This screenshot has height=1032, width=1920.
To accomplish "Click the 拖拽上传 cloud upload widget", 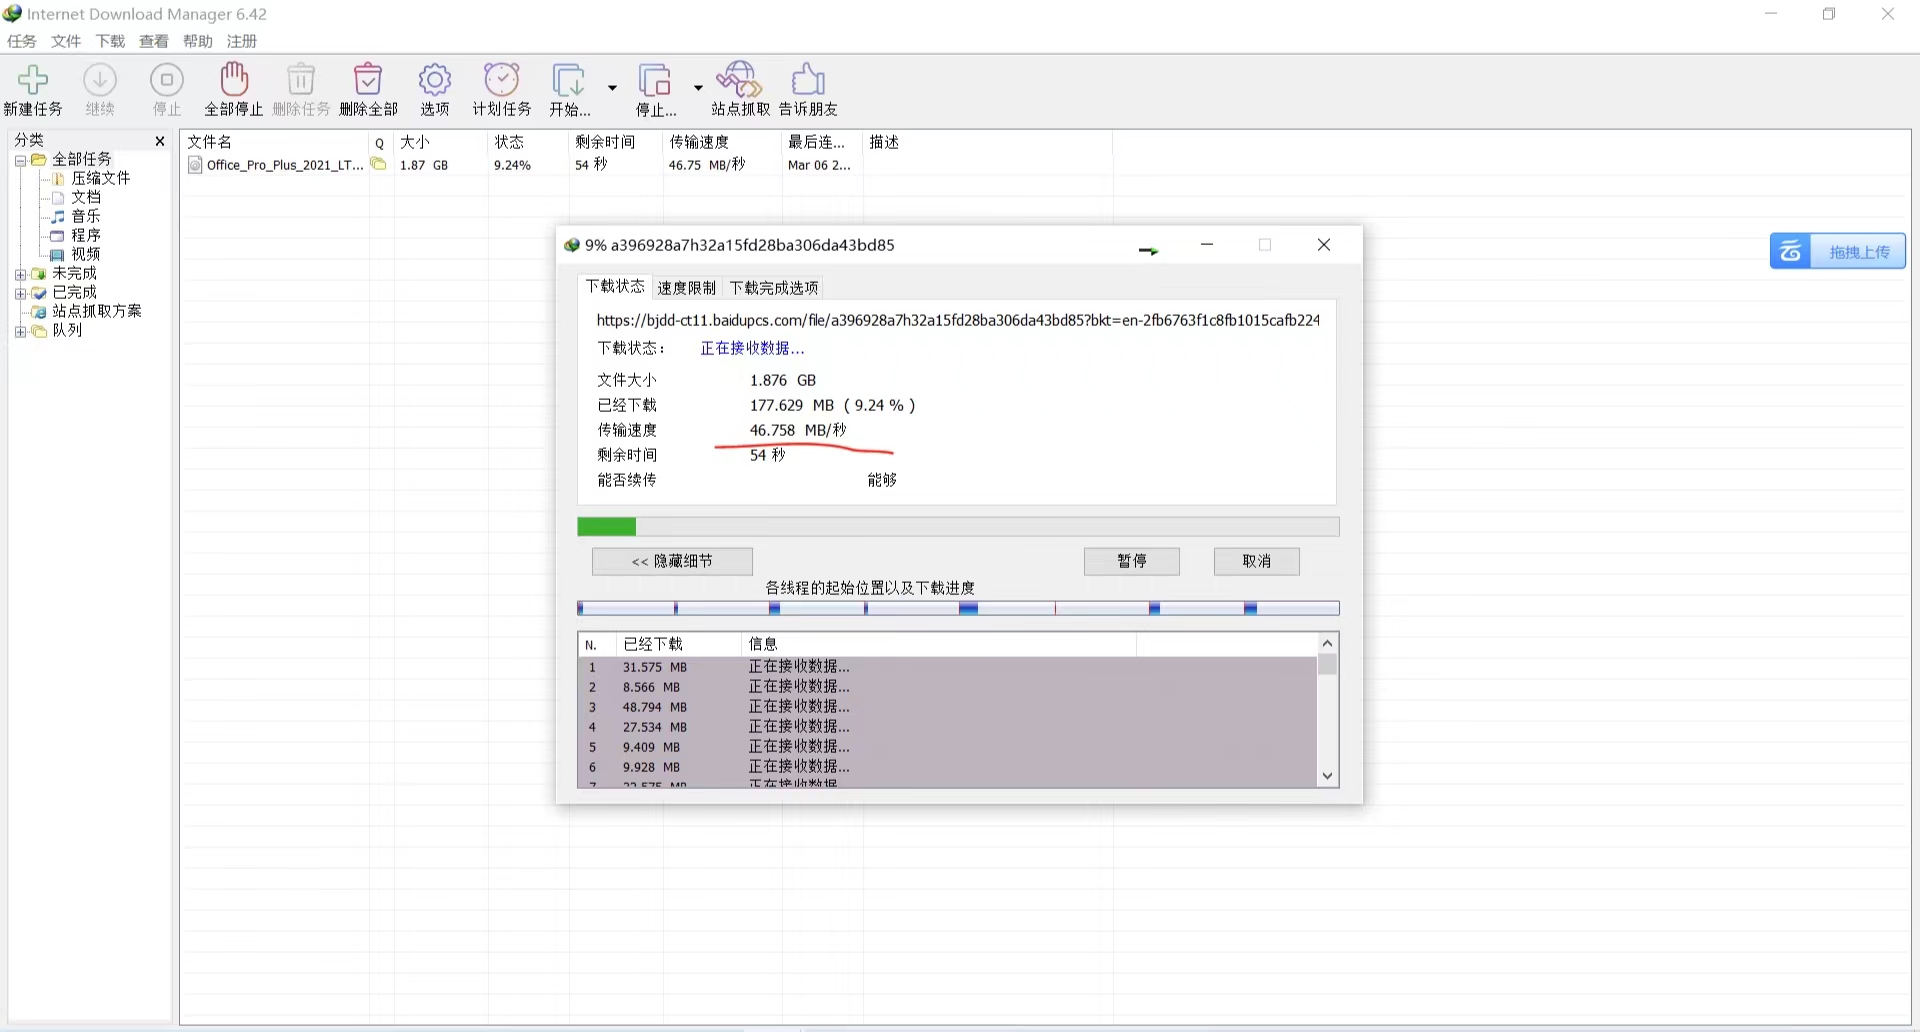I will tap(1838, 252).
